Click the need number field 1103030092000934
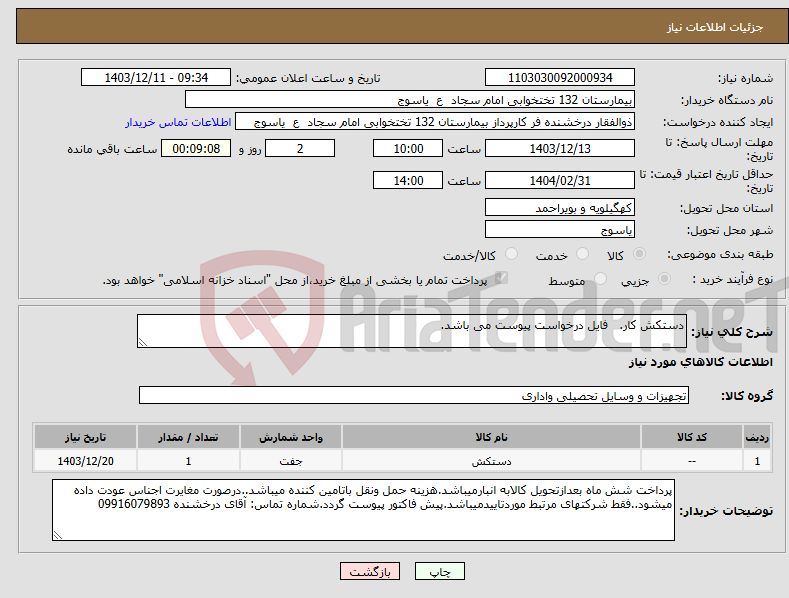 pyautogui.click(x=560, y=78)
